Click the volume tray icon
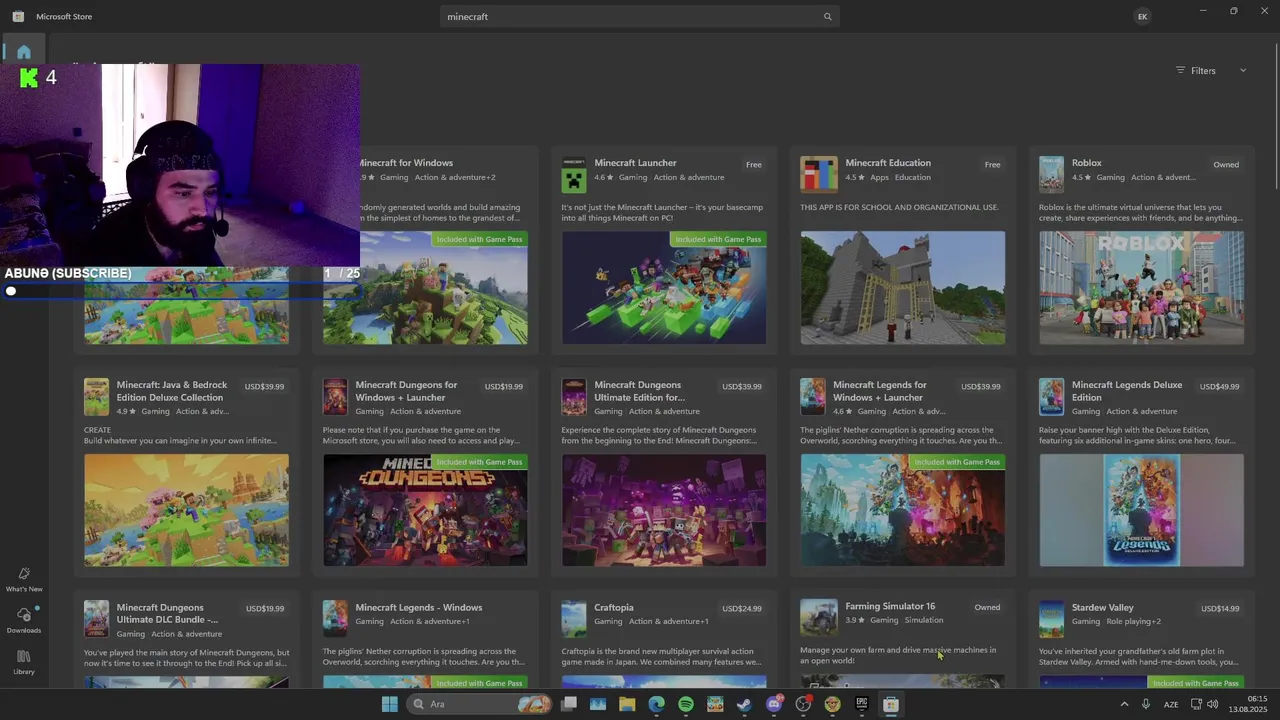1280x720 pixels. pos(1213,704)
